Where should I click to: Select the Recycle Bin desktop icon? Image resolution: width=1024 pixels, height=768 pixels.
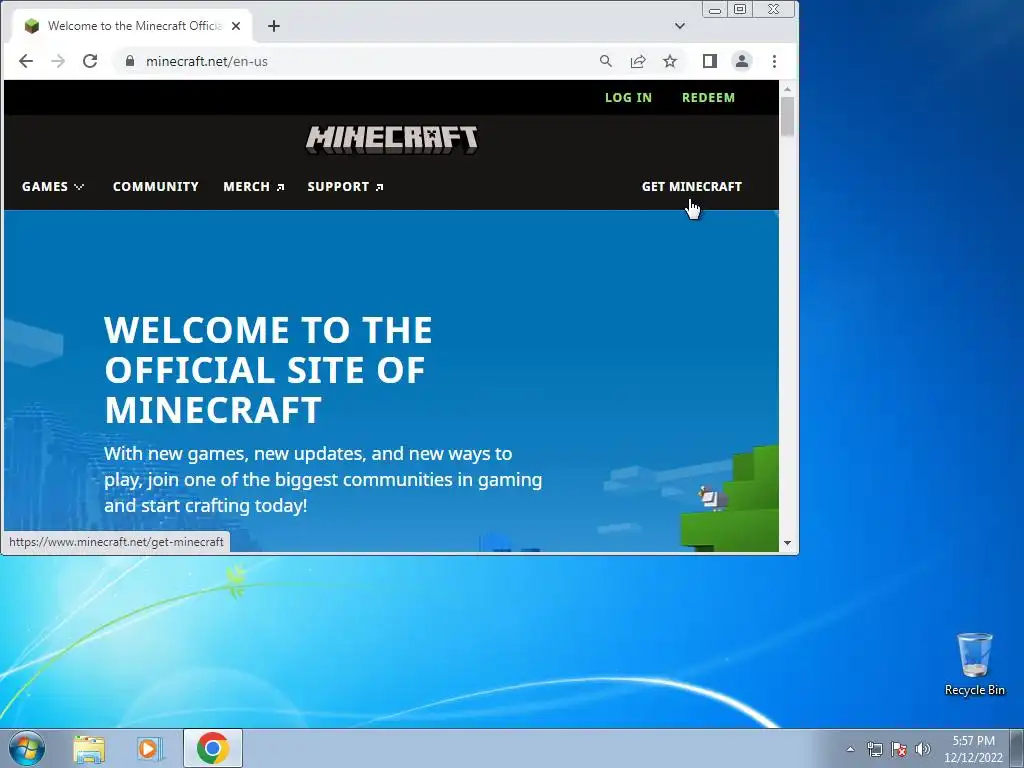point(974,664)
